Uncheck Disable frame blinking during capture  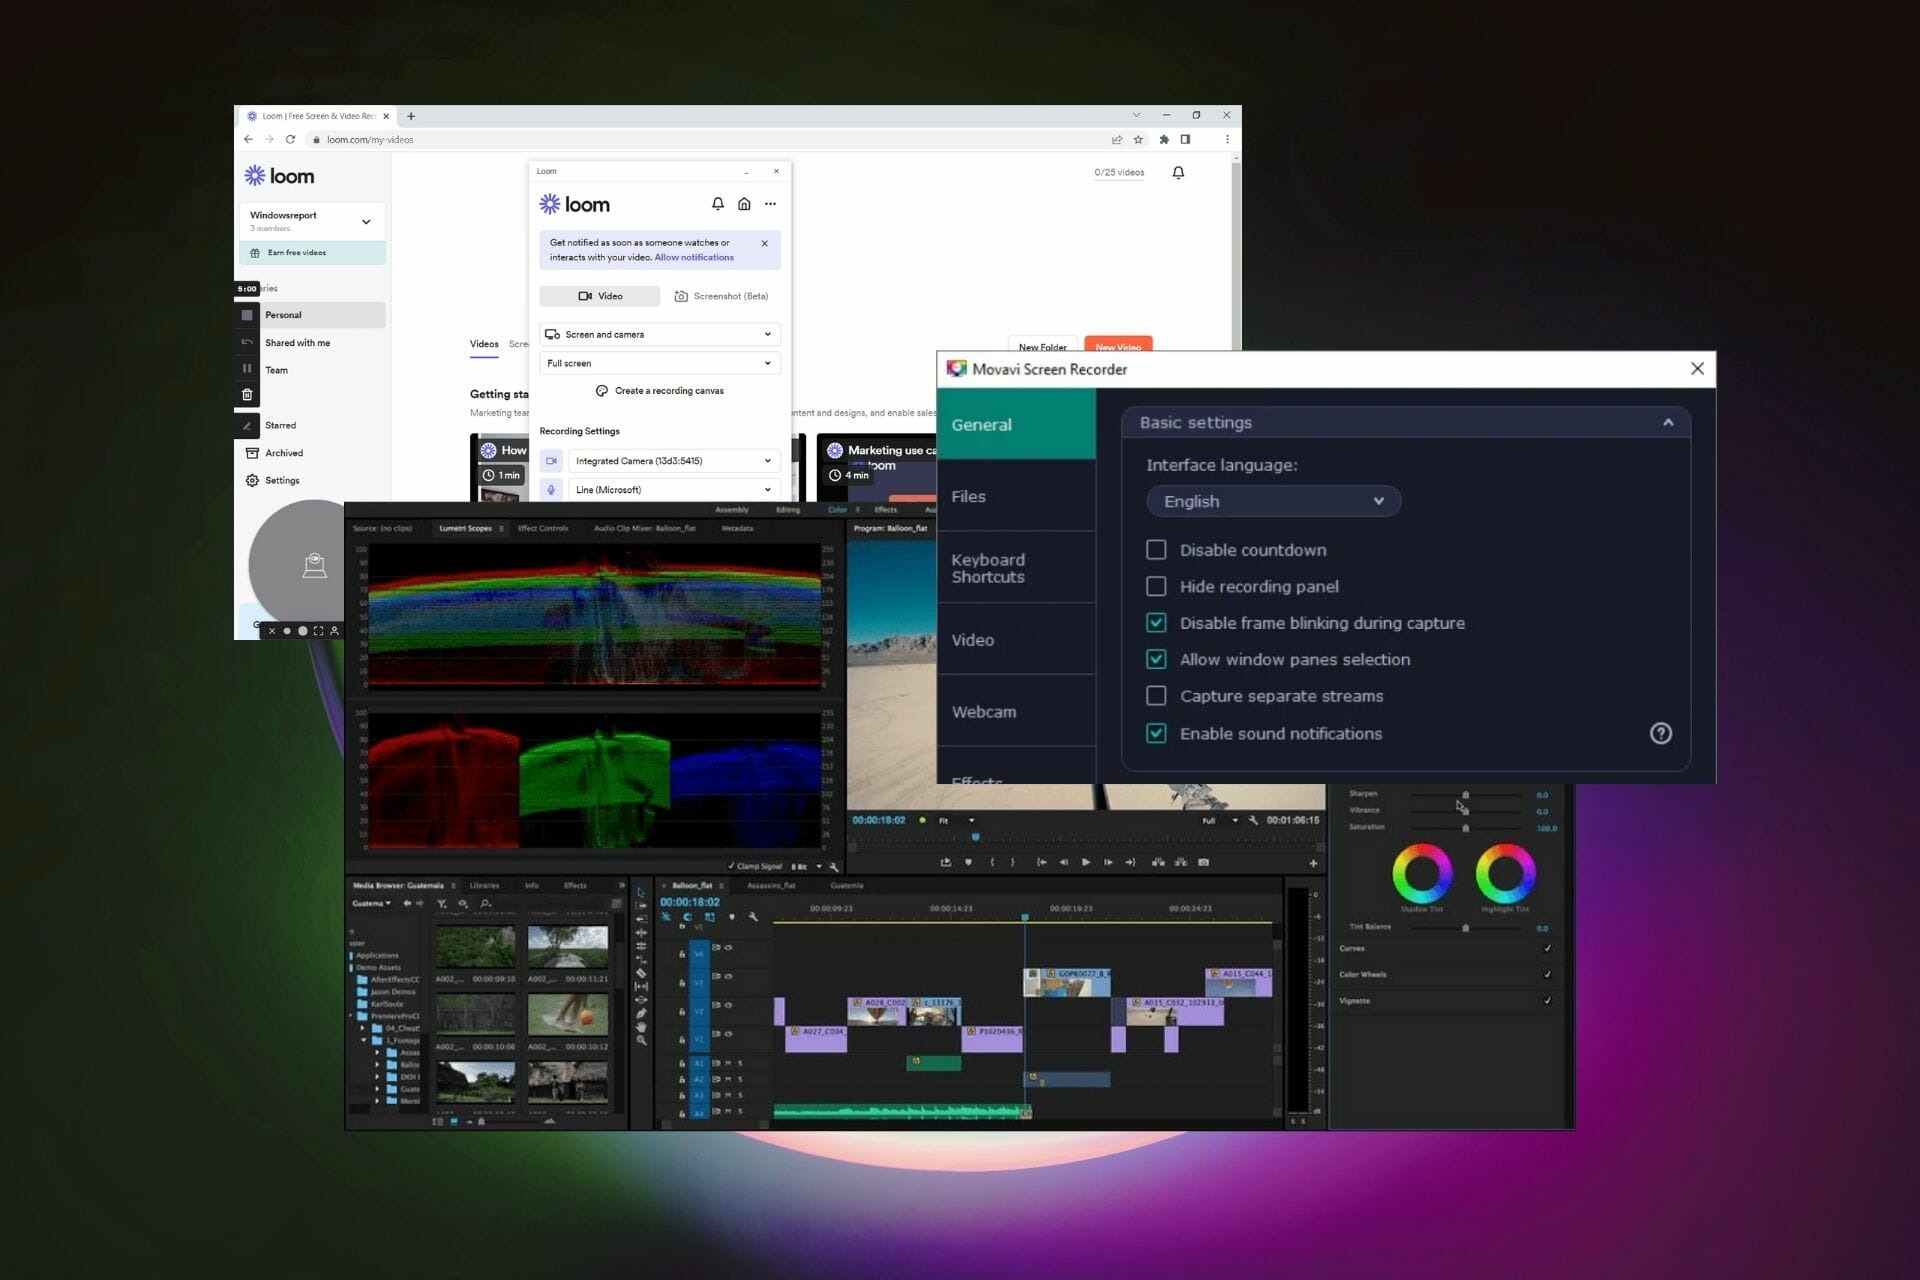coord(1156,623)
